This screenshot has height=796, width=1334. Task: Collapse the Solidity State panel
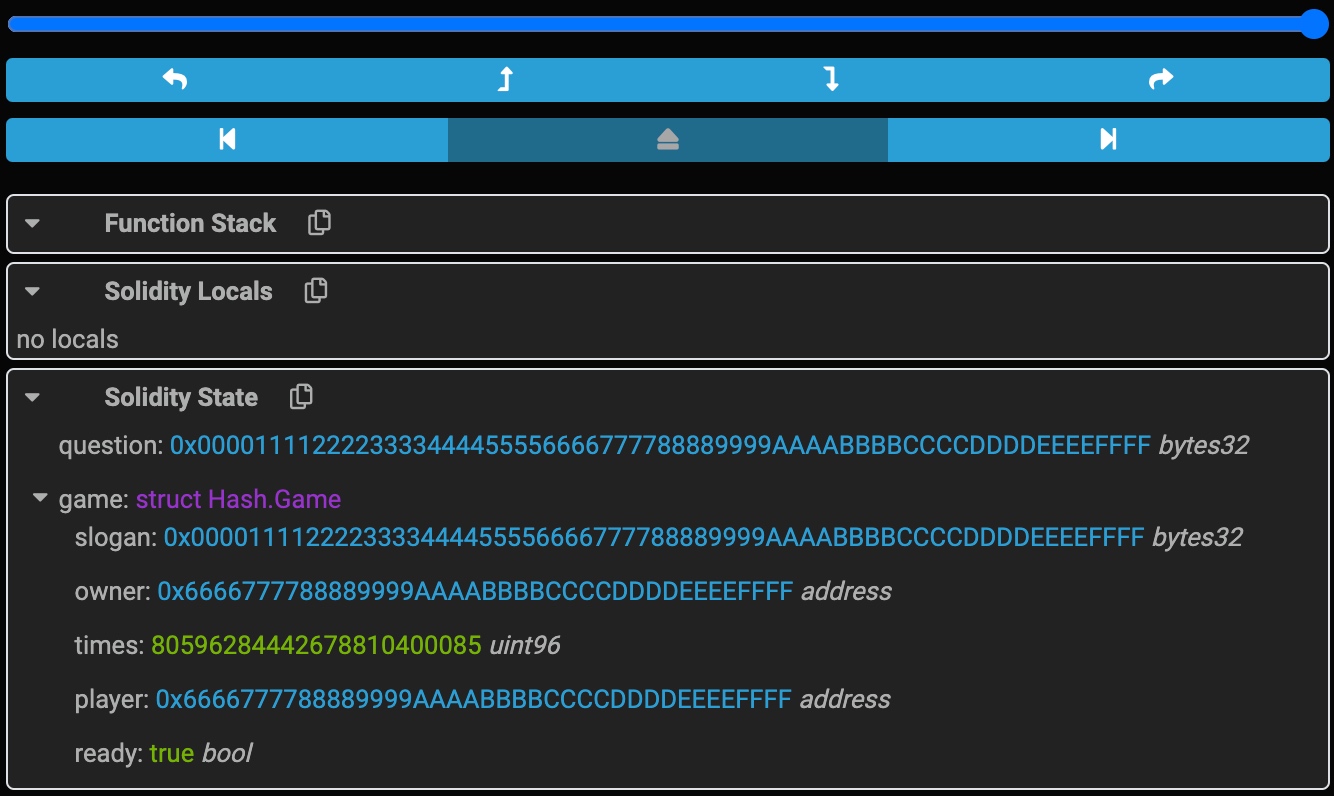click(x=32, y=397)
